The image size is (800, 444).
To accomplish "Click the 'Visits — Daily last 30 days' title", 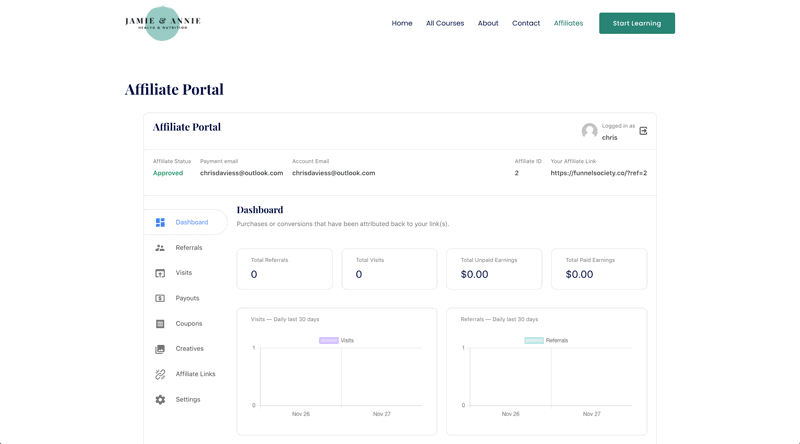I will point(285,319).
